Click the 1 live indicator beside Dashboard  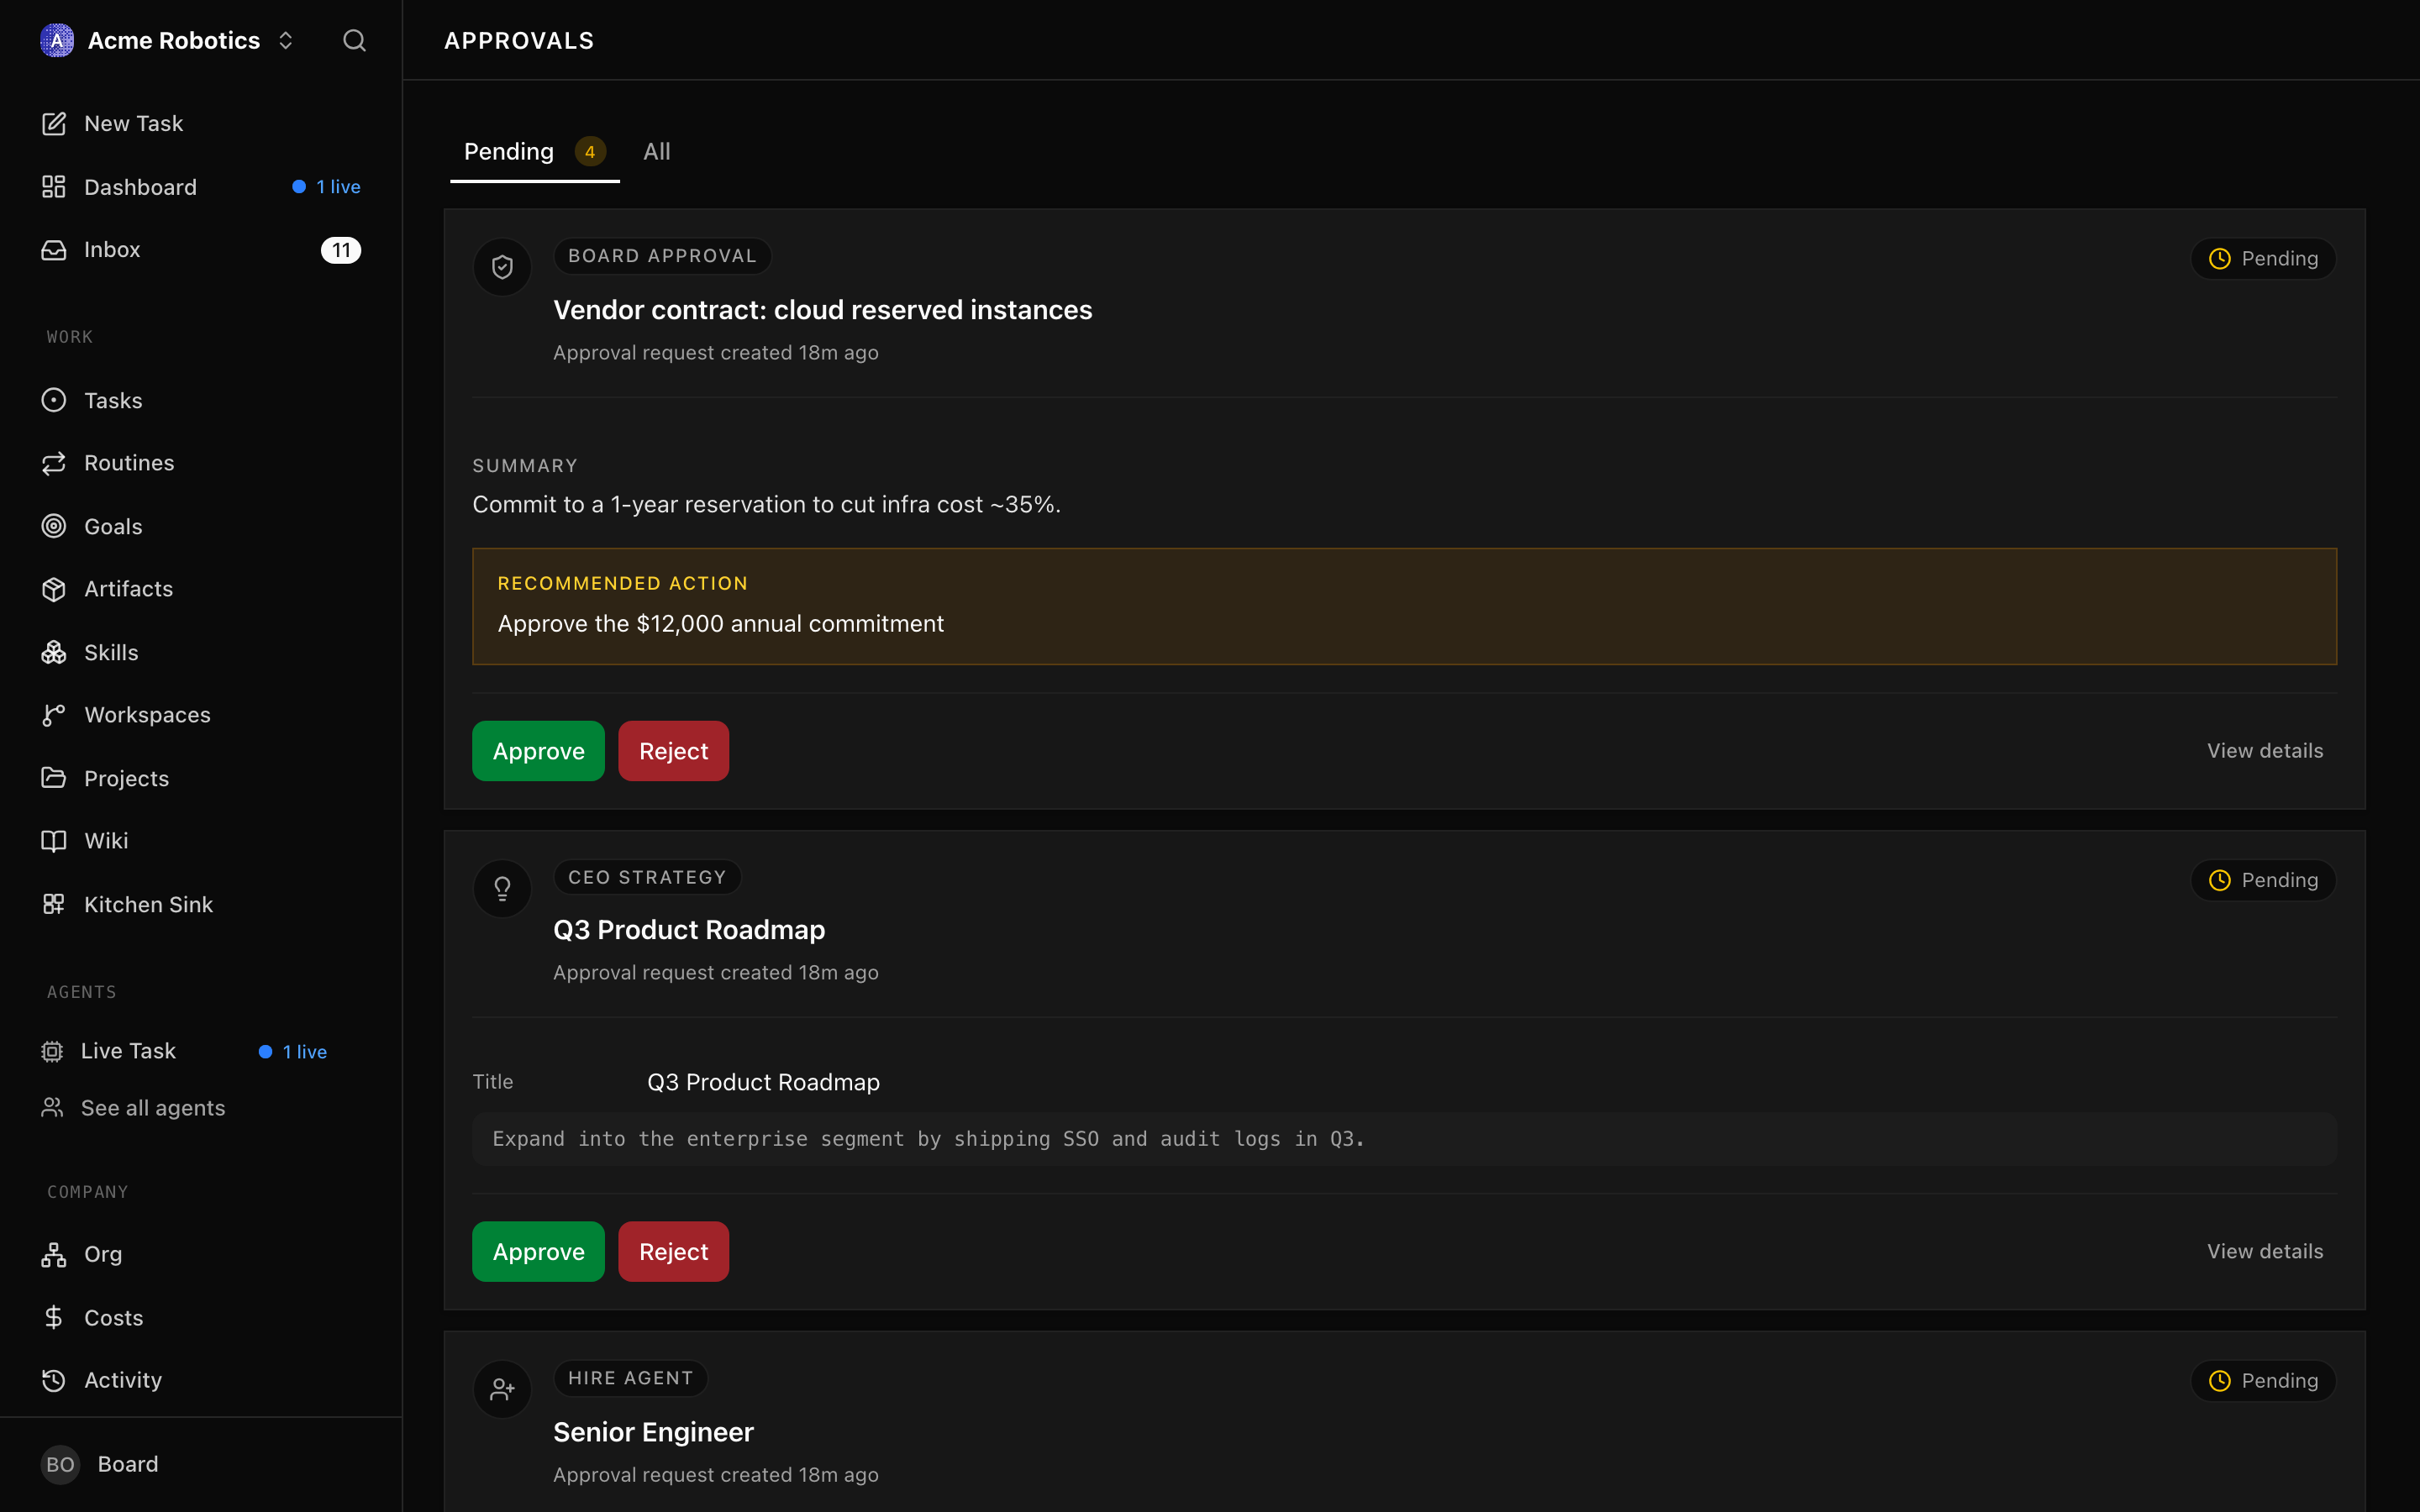pos(326,187)
